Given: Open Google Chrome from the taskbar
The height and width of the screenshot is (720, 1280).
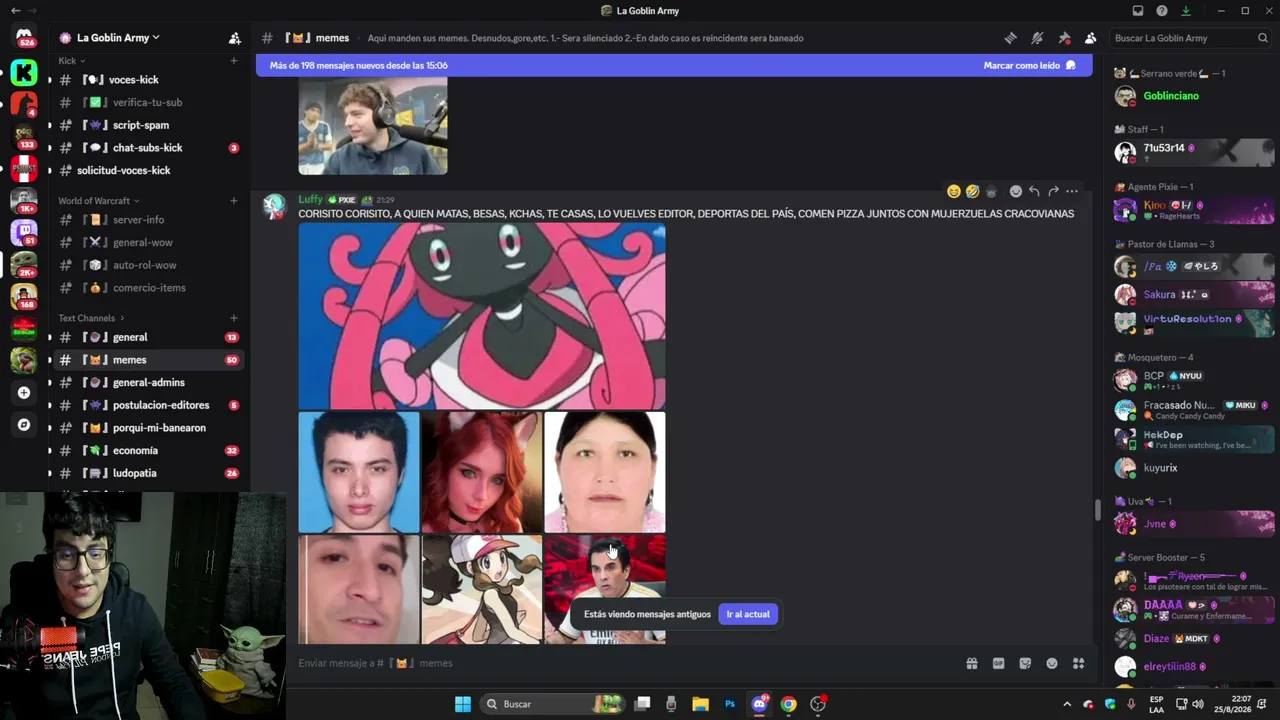Looking at the screenshot, I should click(x=789, y=704).
